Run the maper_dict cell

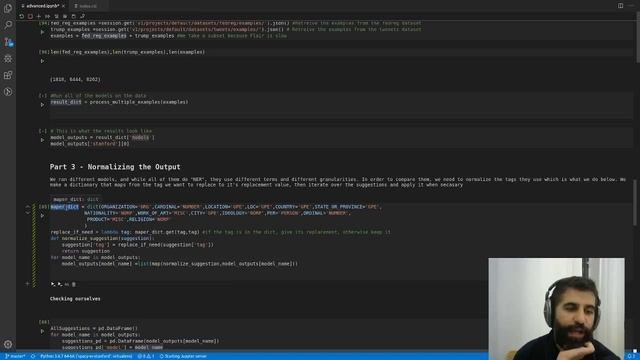tap(42, 216)
